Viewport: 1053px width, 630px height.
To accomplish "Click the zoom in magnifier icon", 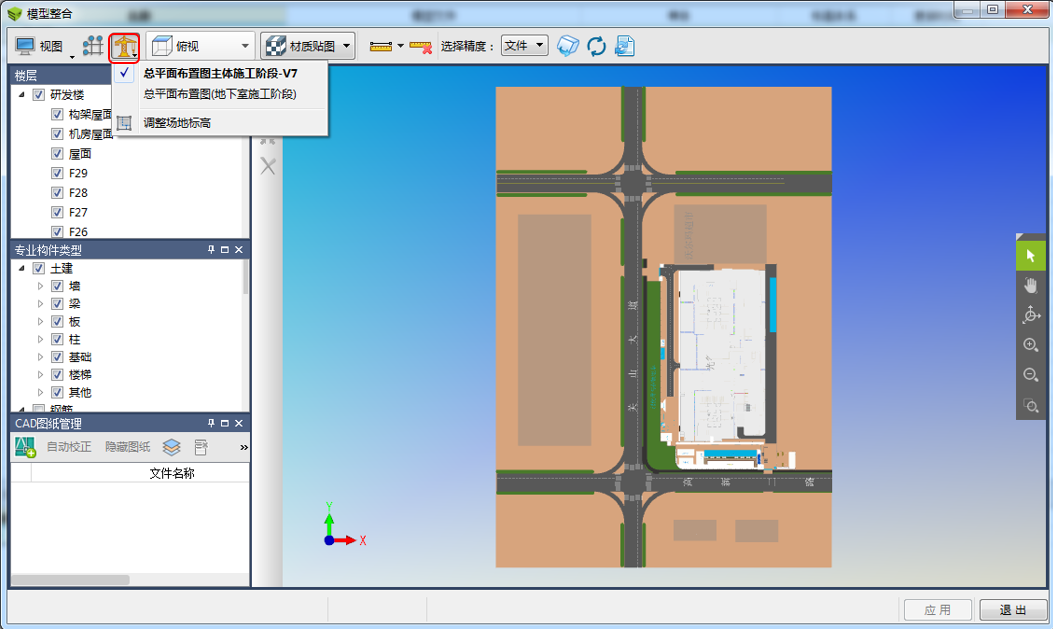I will pos(1031,345).
